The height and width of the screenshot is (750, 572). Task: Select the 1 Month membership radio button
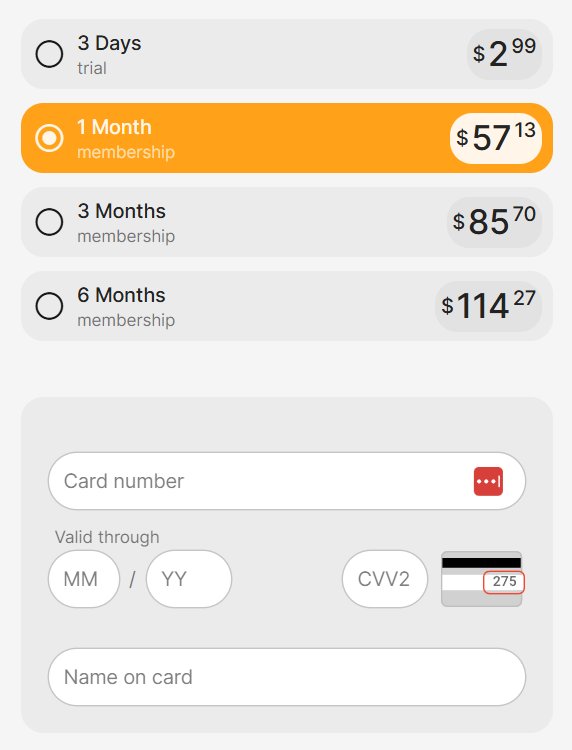49,138
